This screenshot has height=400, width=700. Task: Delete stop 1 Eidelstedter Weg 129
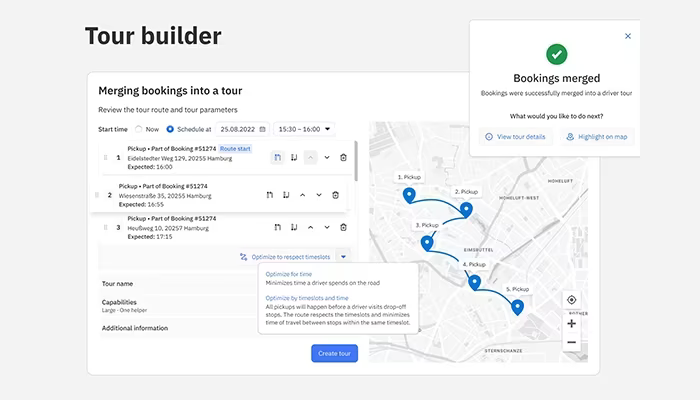click(x=343, y=157)
